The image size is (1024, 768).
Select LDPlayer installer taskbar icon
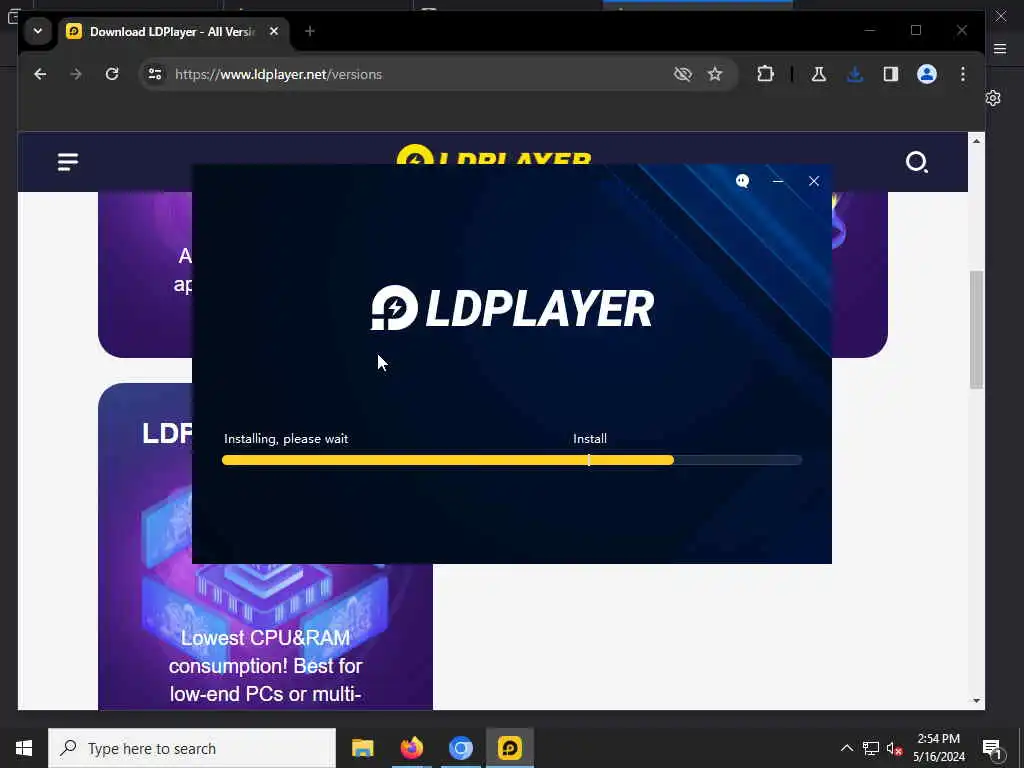point(509,748)
